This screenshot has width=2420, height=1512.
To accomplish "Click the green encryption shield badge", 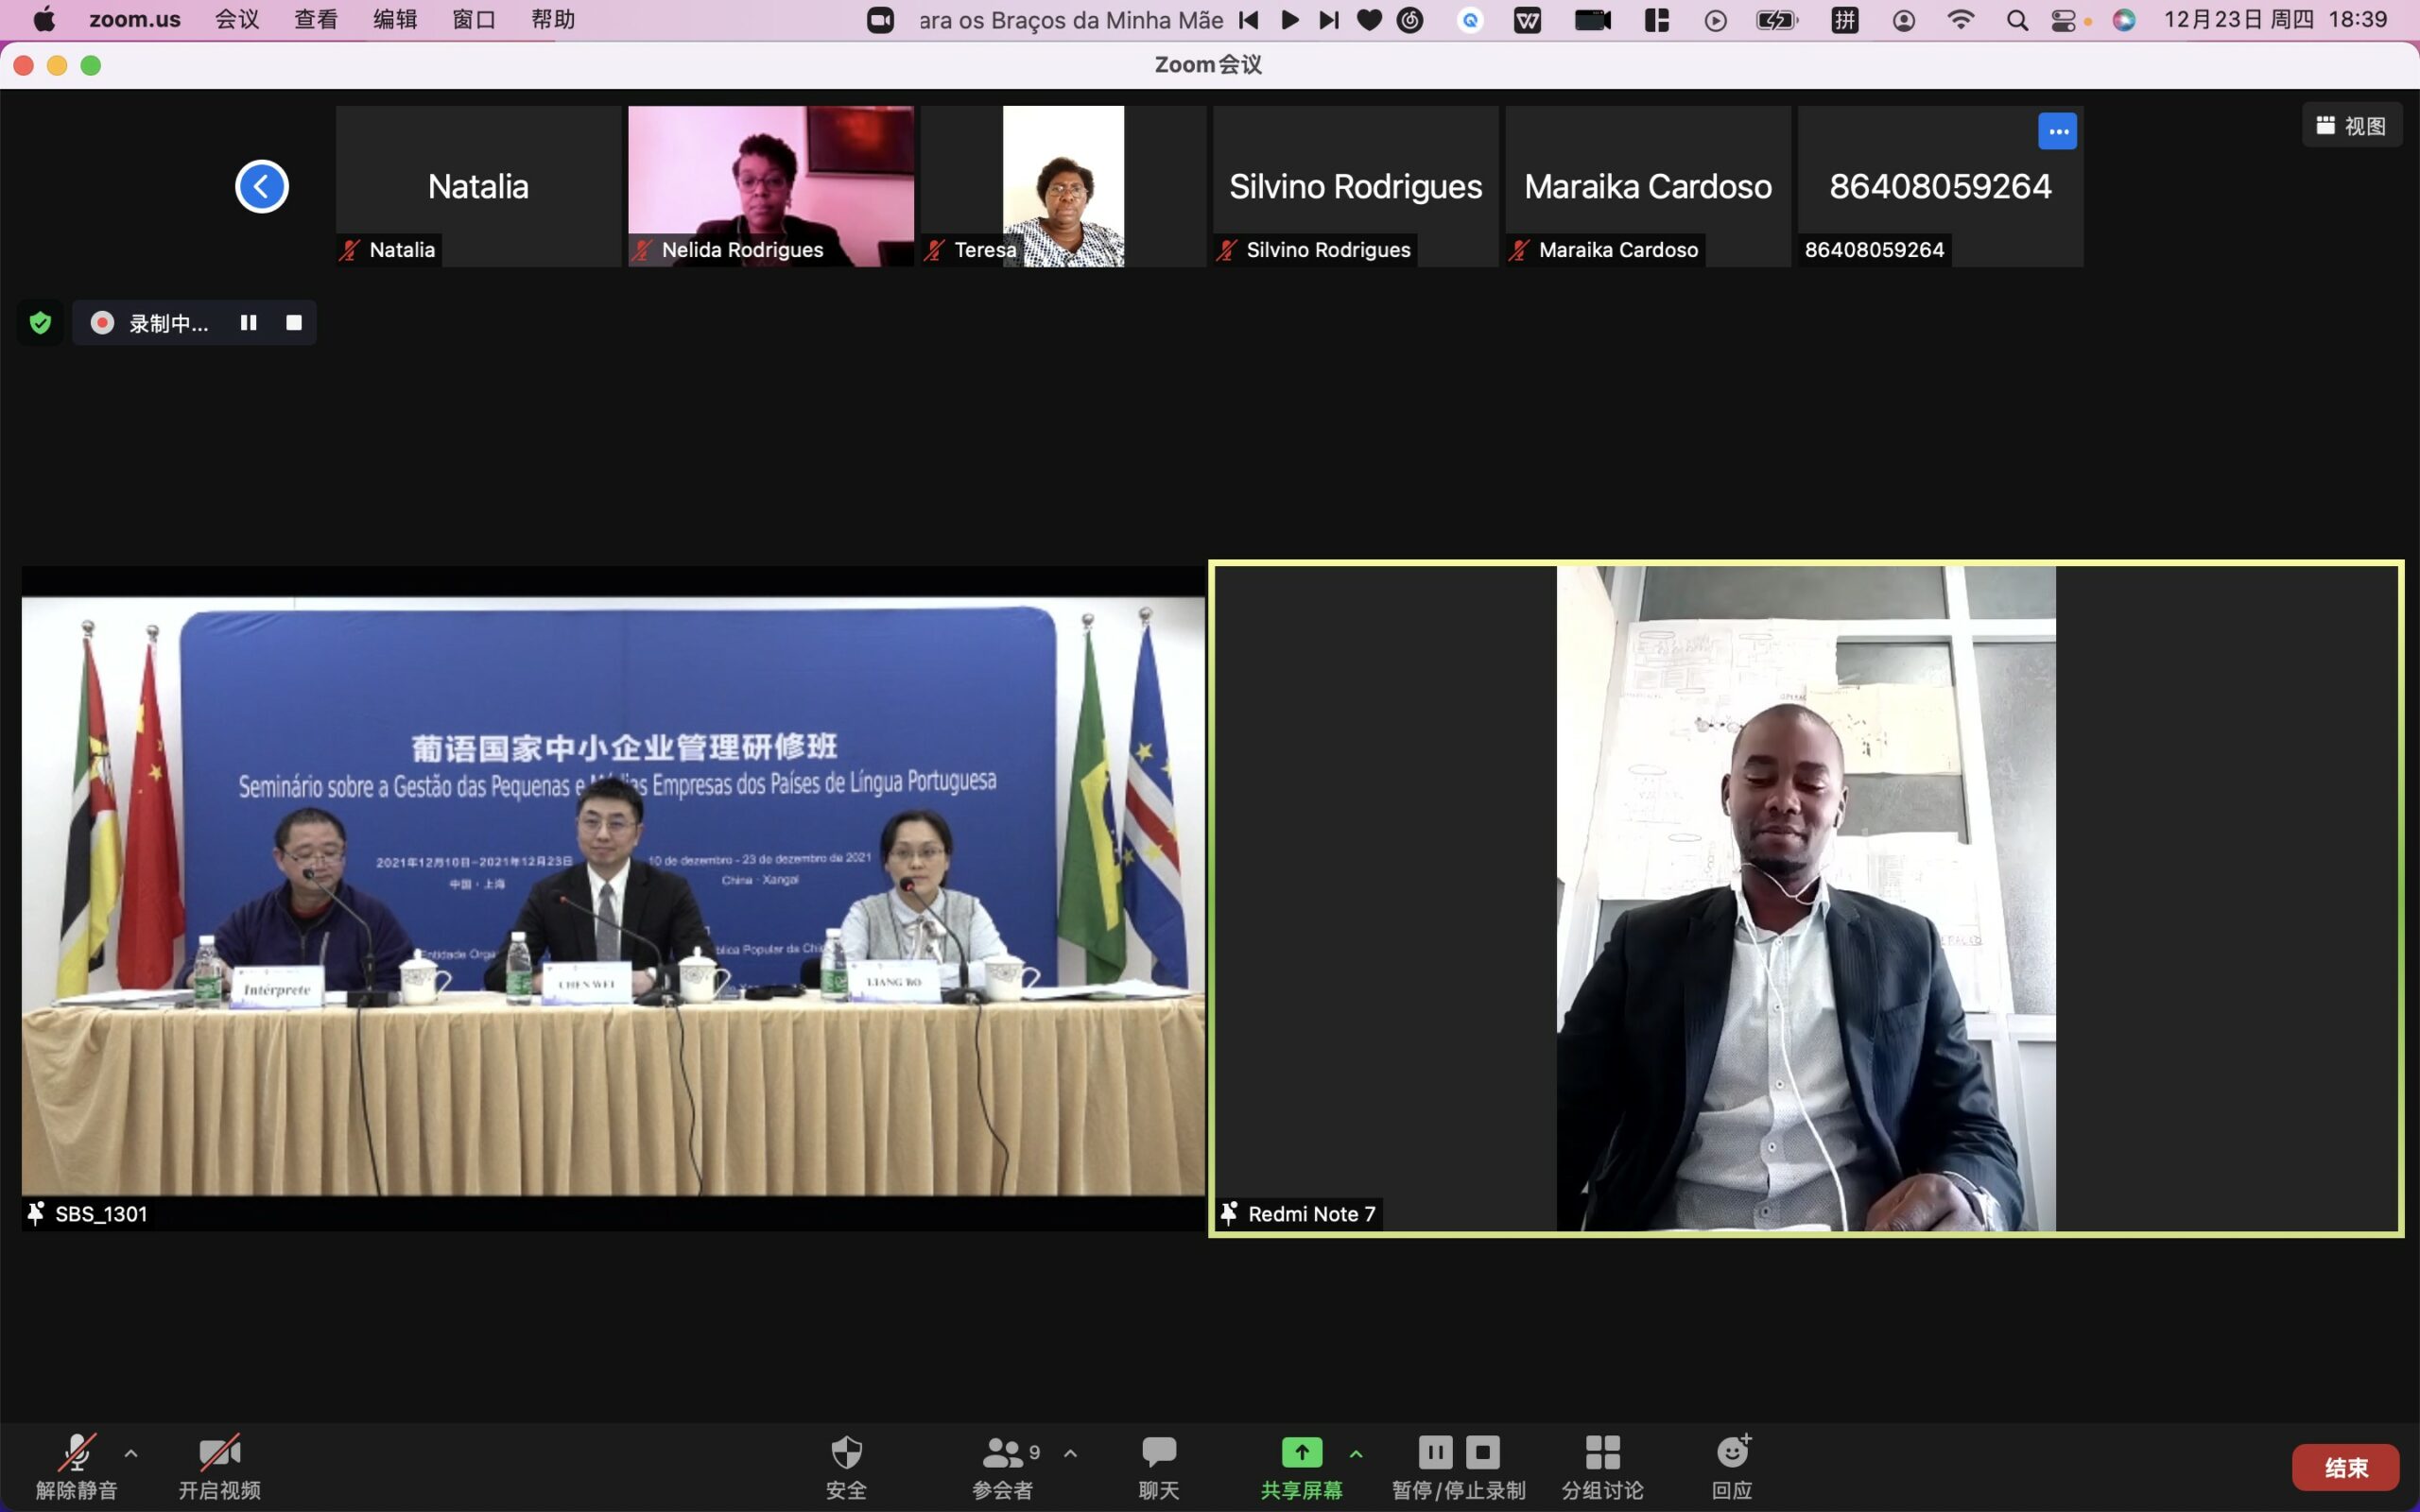I will (x=40, y=323).
